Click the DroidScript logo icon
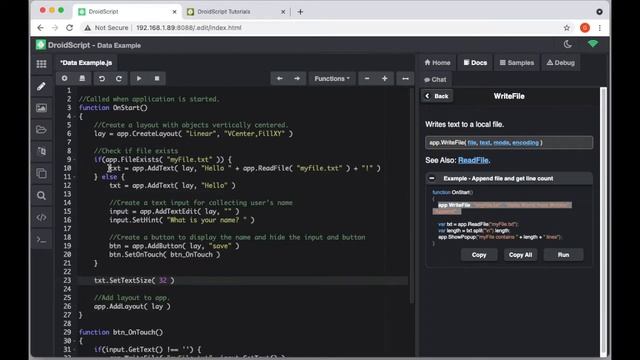Viewport: 640px width, 360px height. point(40,44)
